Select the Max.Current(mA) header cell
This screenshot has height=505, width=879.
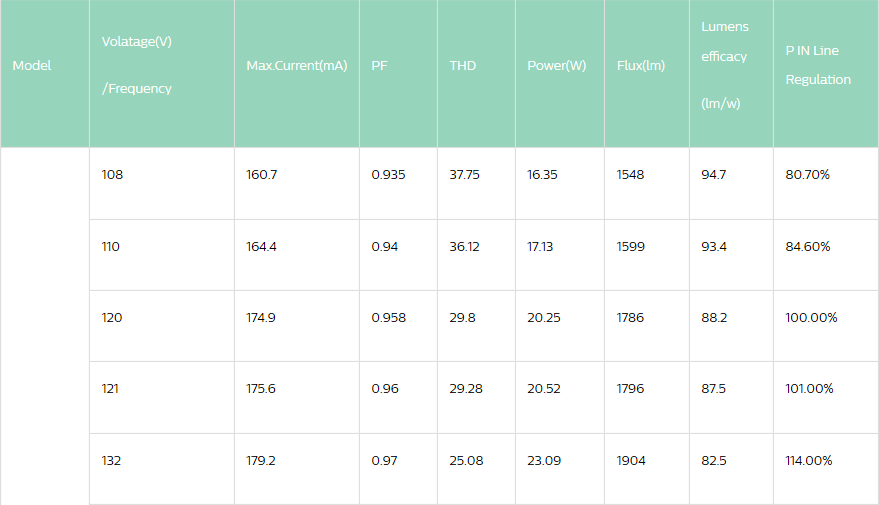point(296,66)
